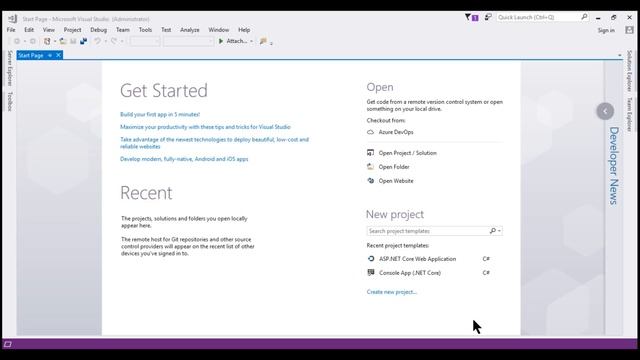Click the status bar icon at bottom left

coord(7,344)
